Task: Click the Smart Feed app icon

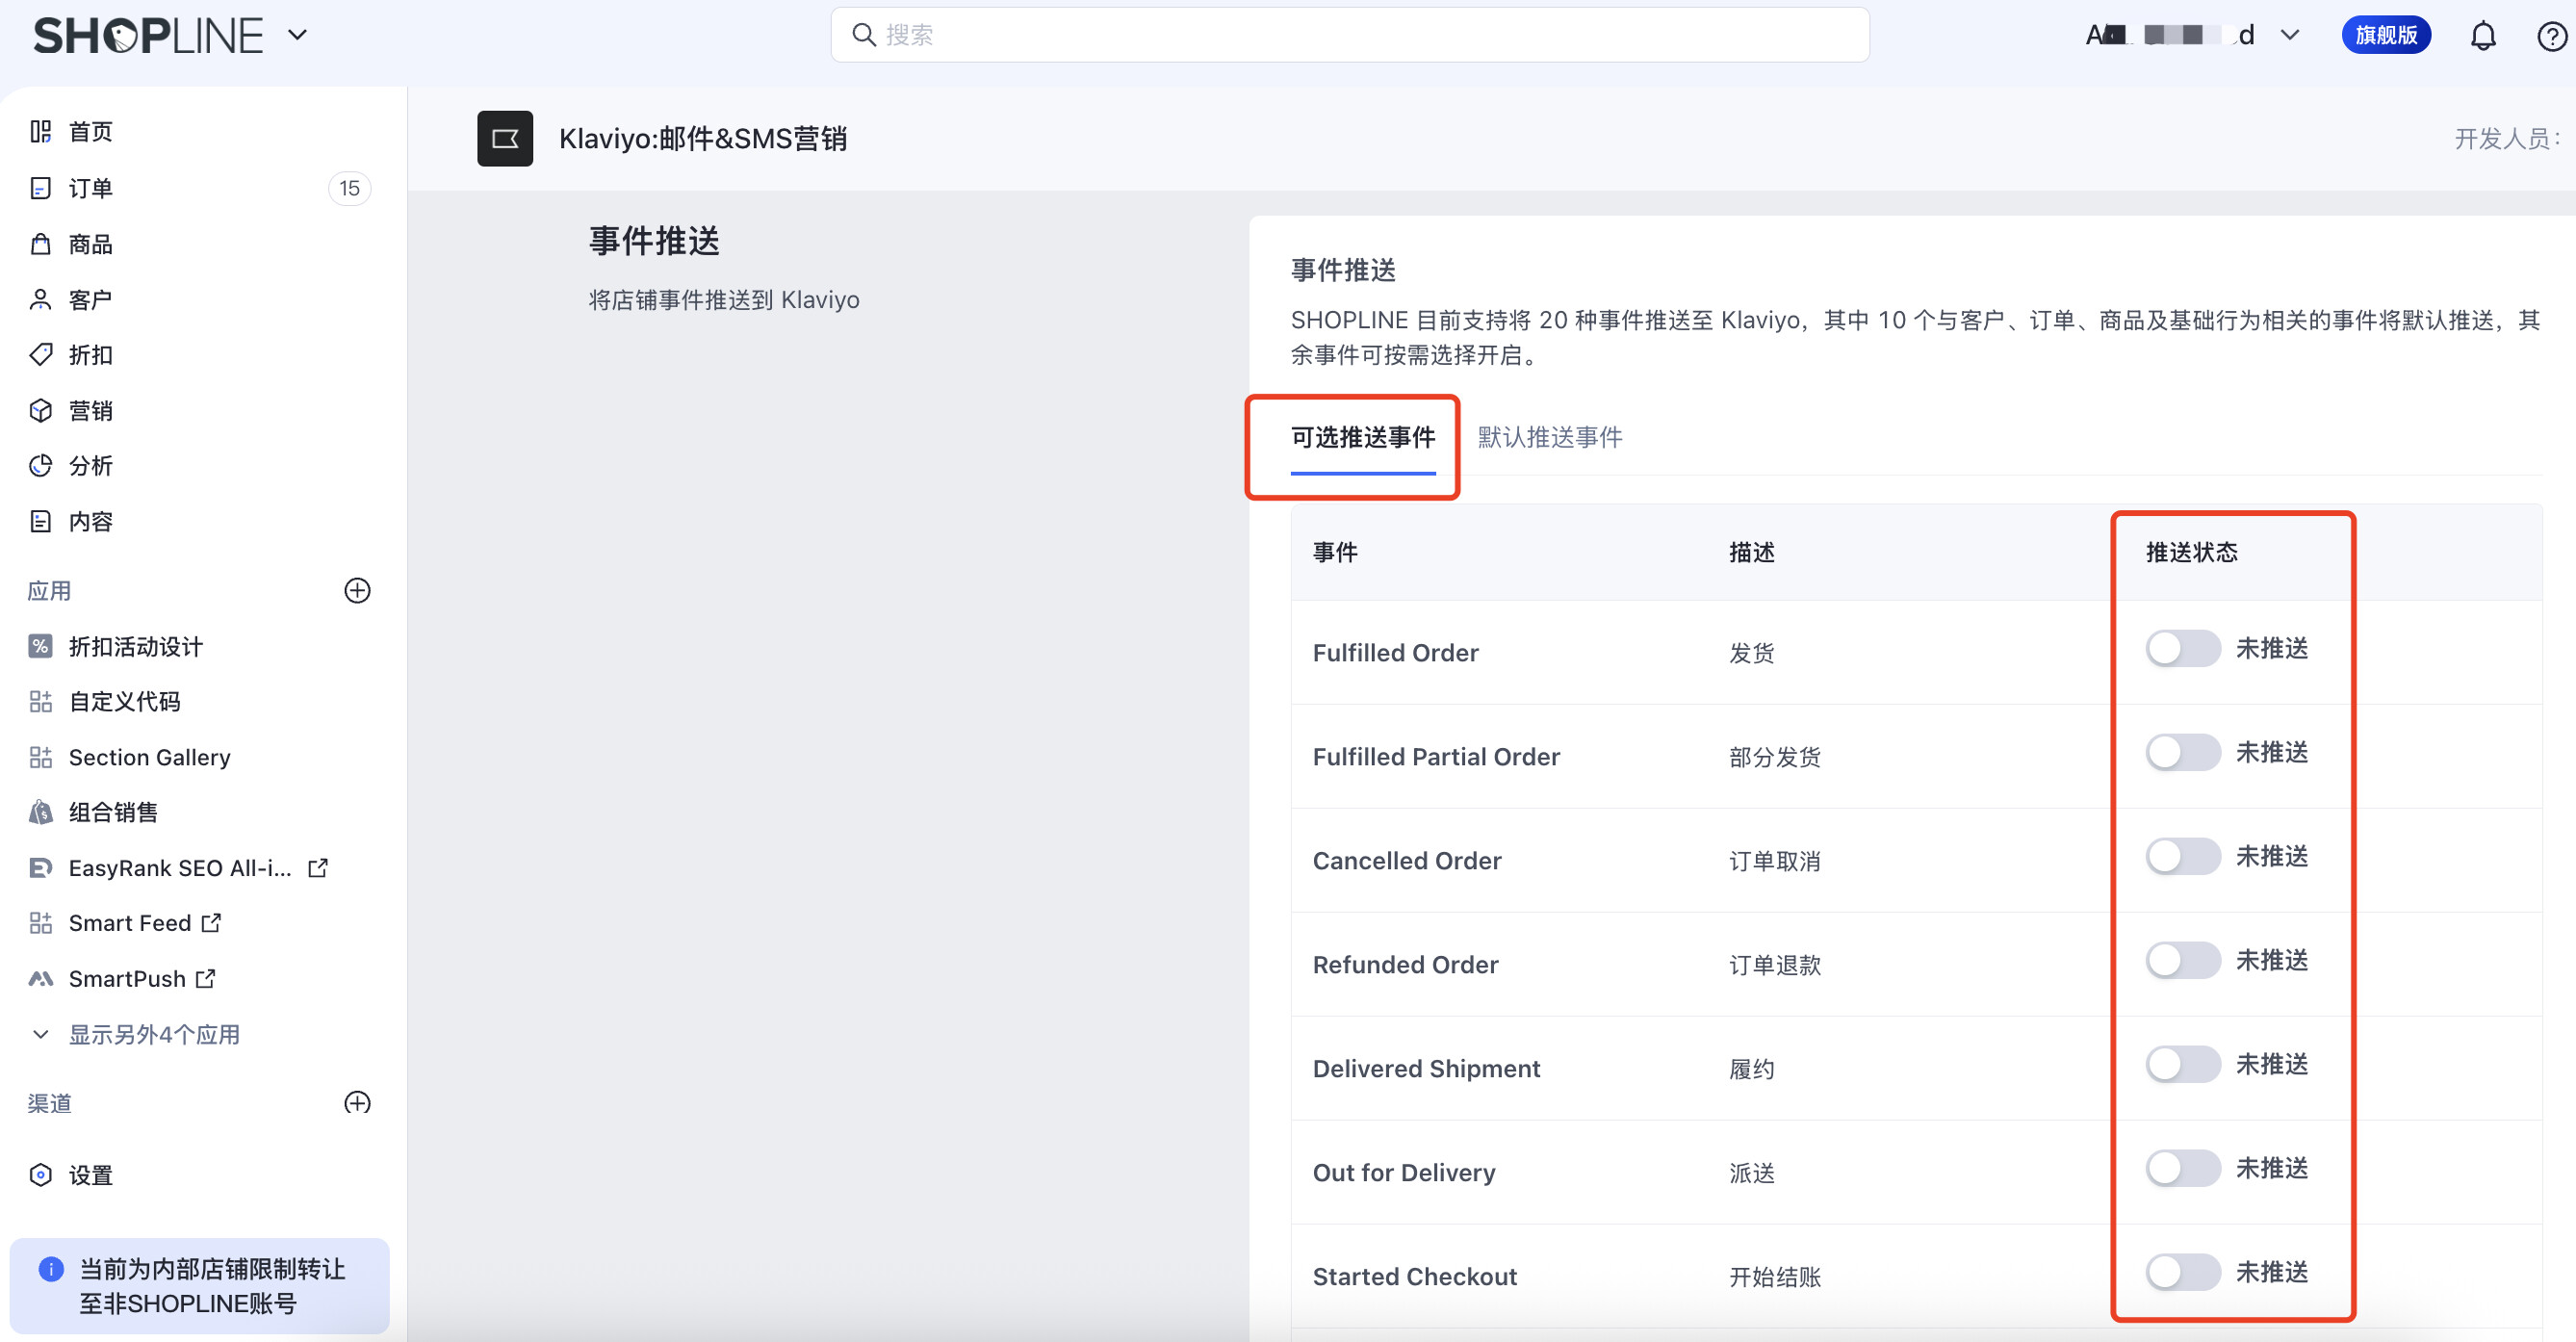Action: pyautogui.click(x=40, y=923)
